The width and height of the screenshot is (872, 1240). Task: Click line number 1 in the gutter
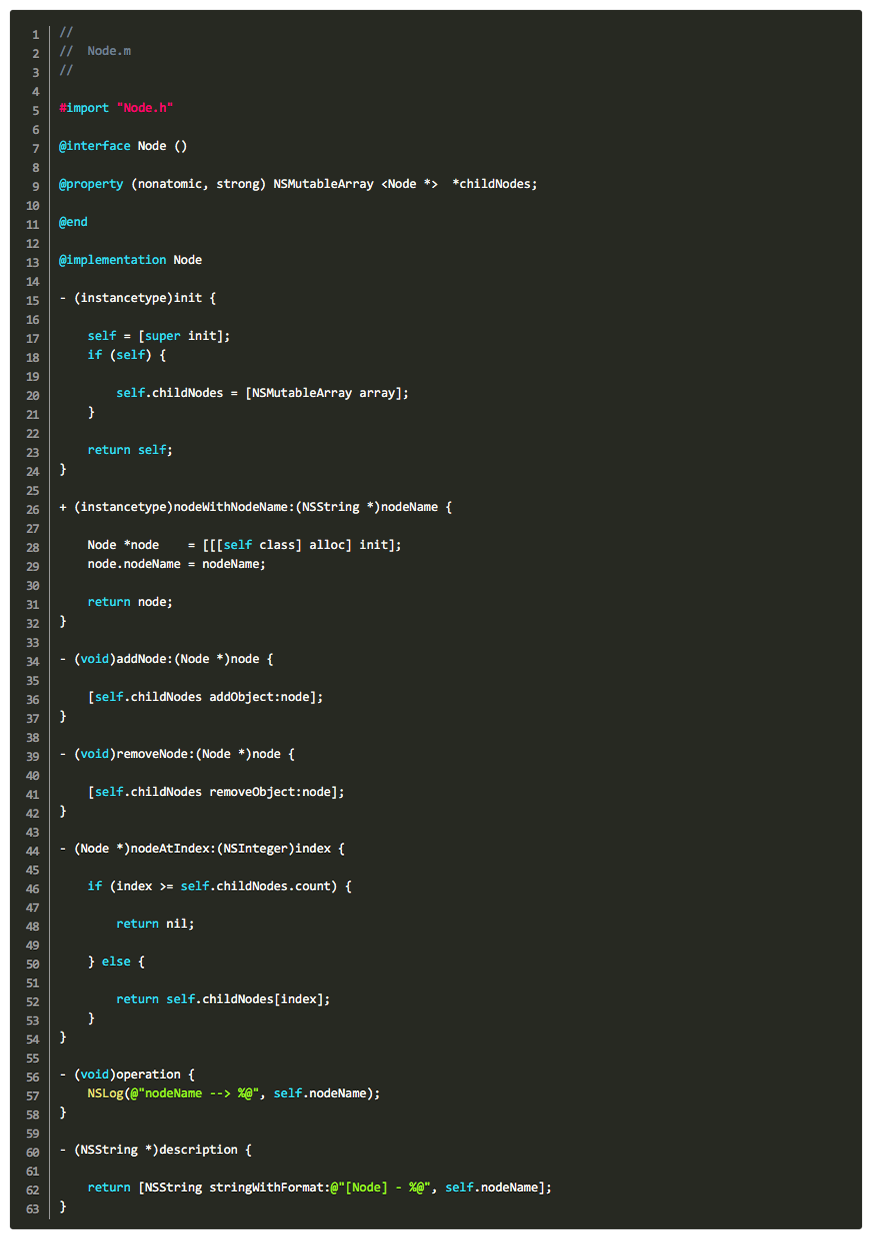click(35, 33)
